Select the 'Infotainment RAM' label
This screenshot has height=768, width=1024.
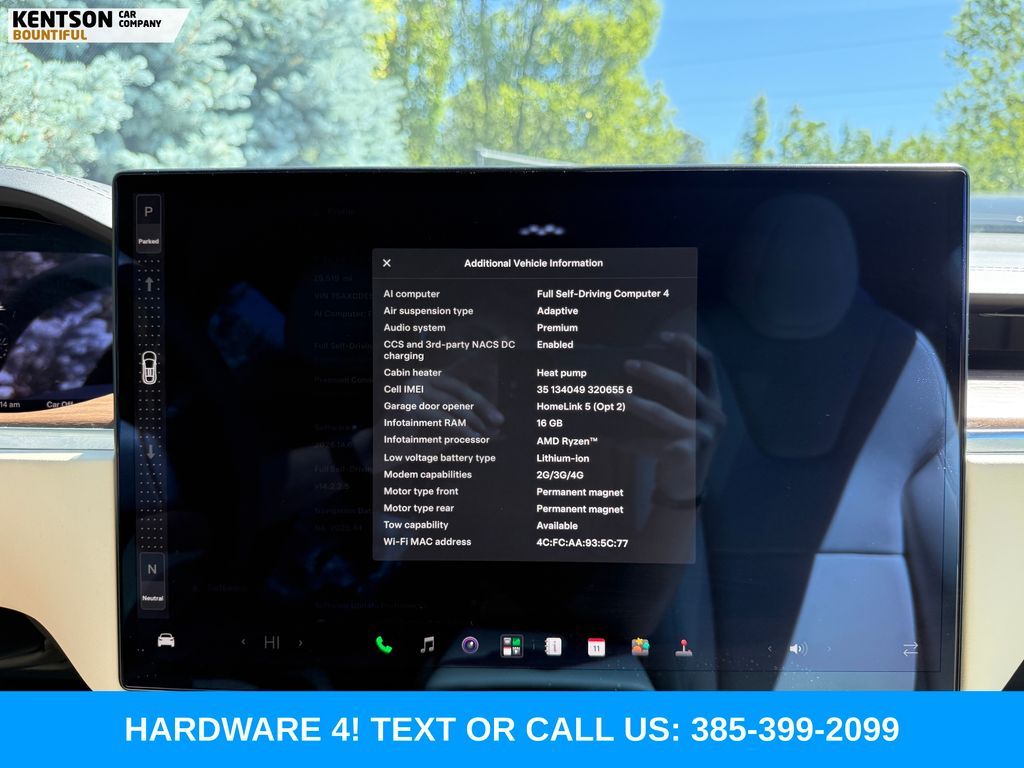(424, 423)
